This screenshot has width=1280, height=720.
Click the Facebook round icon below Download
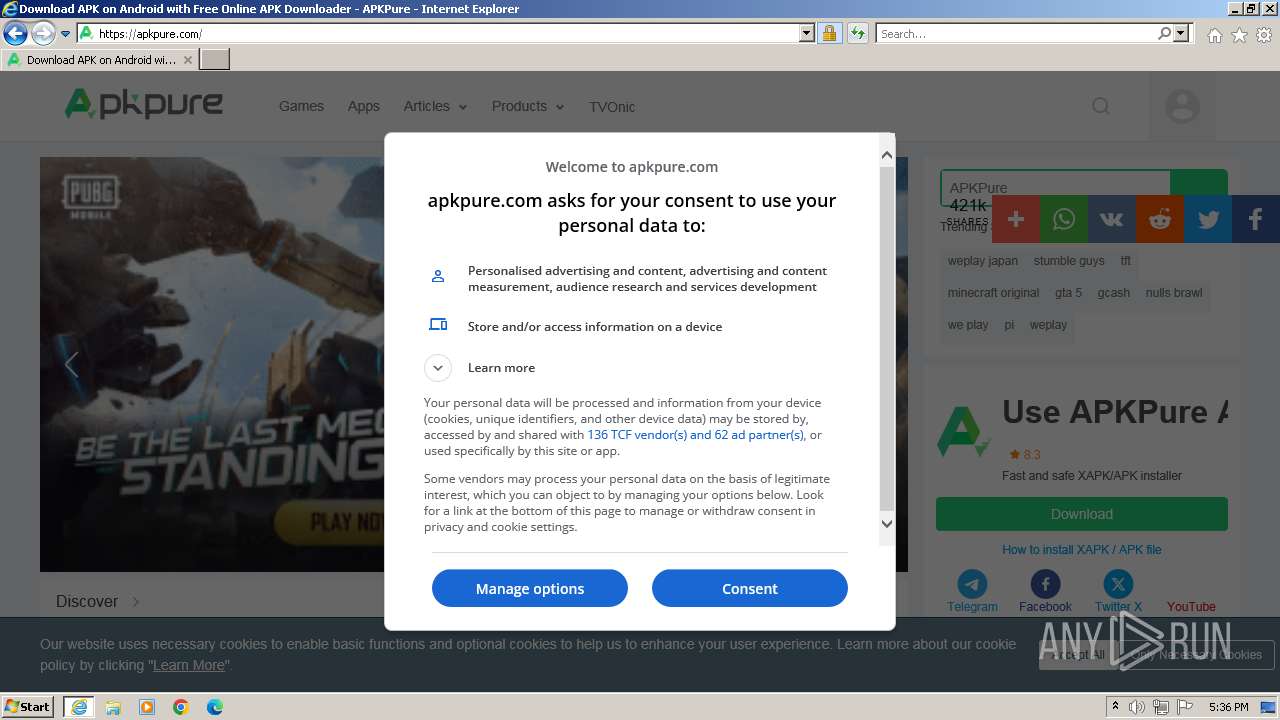tap(1045, 584)
